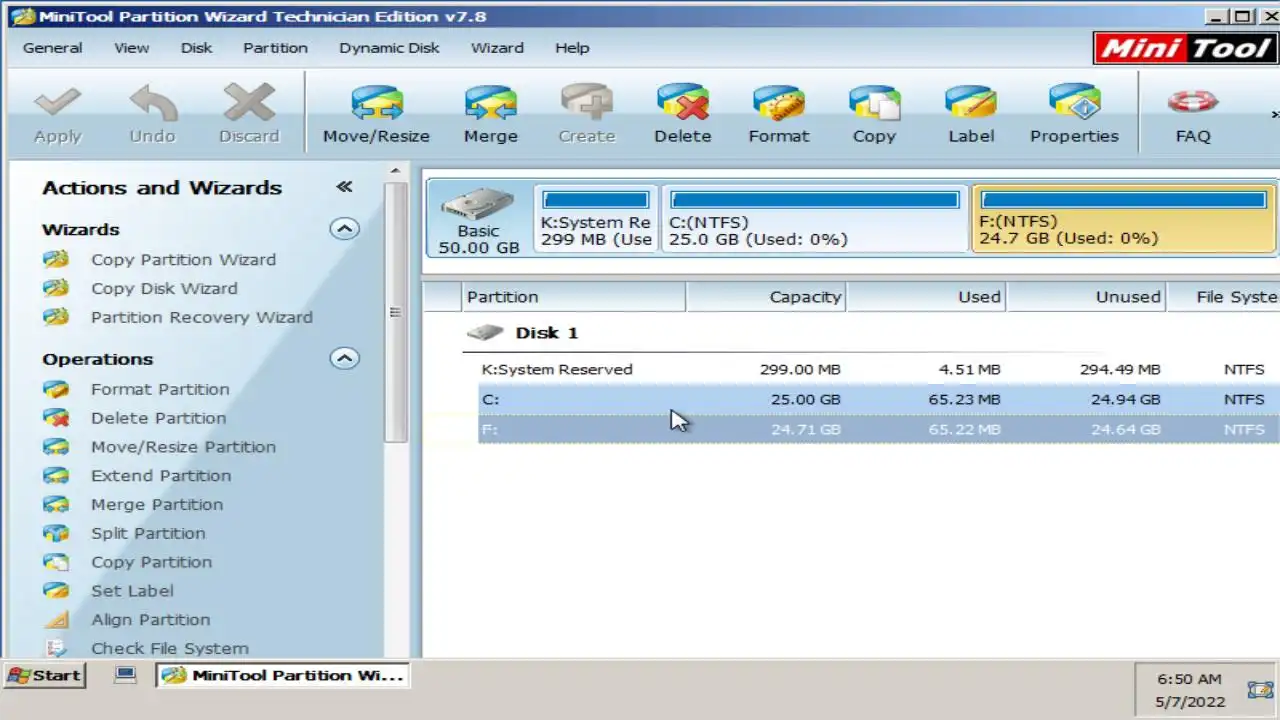Viewport: 1280px width, 720px height.
Task: Open the Windows Start button
Action: point(46,676)
